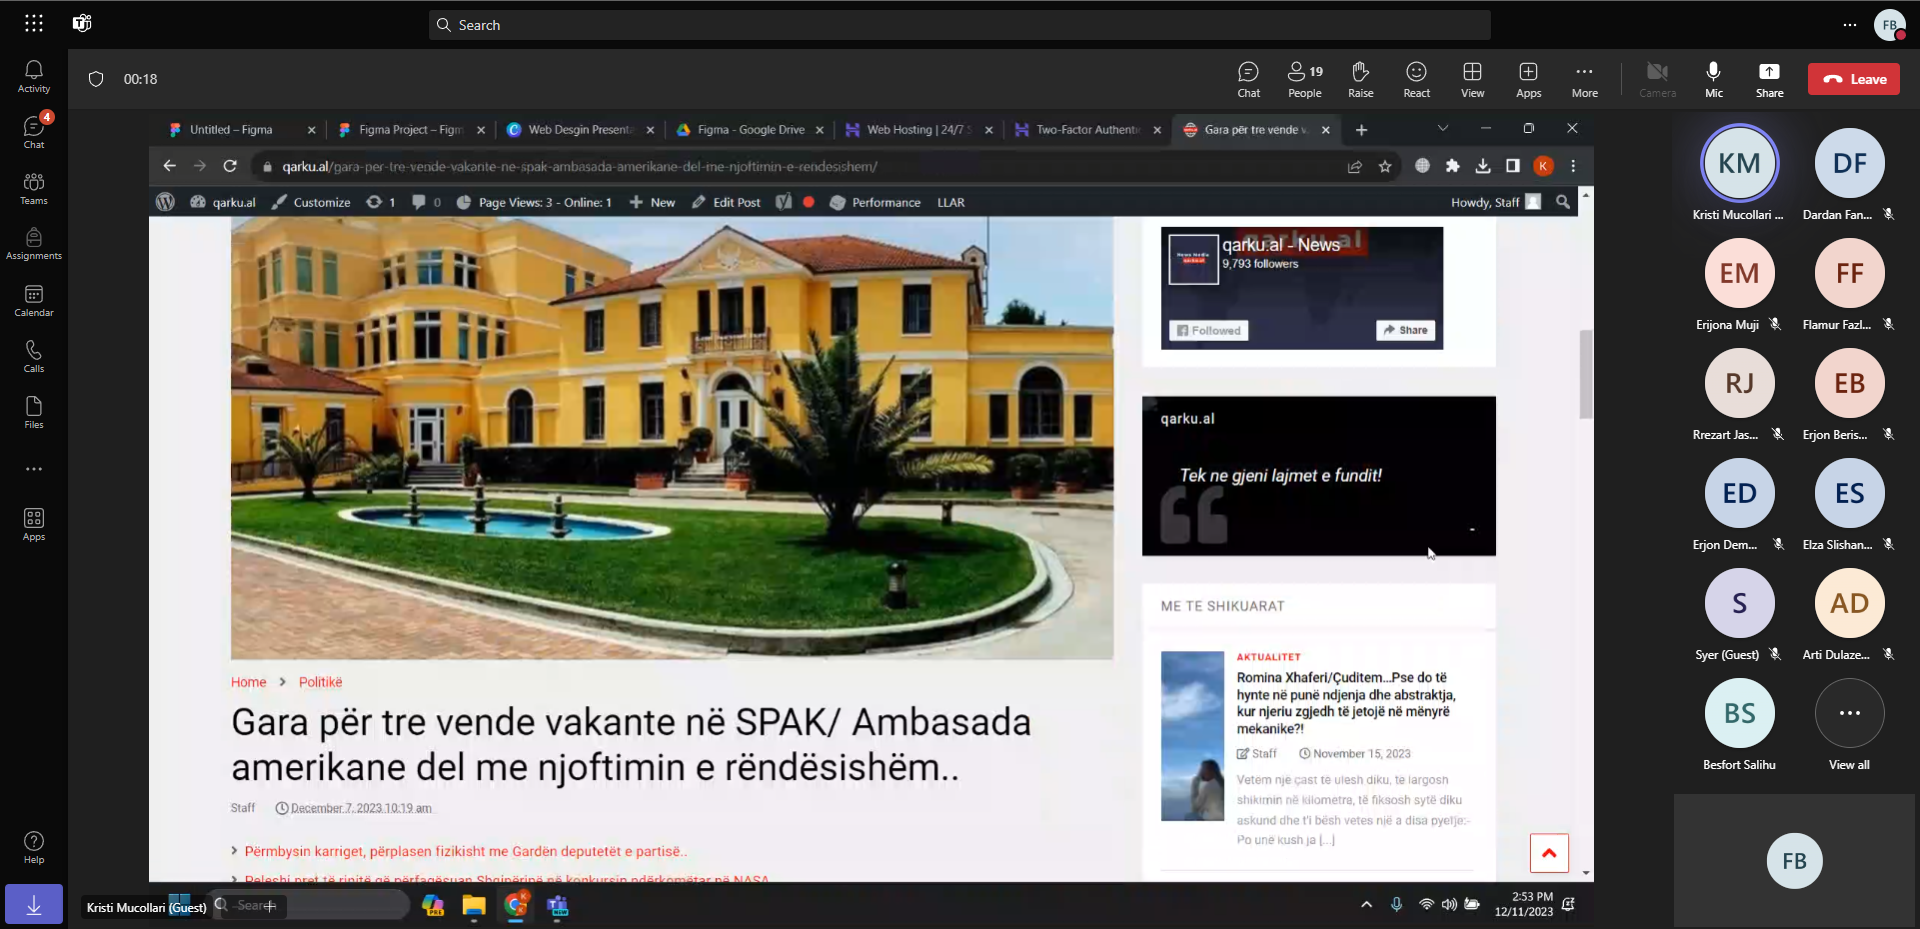Image resolution: width=1920 pixels, height=929 pixels.
Task: Click the Teams search box
Action: 960,25
